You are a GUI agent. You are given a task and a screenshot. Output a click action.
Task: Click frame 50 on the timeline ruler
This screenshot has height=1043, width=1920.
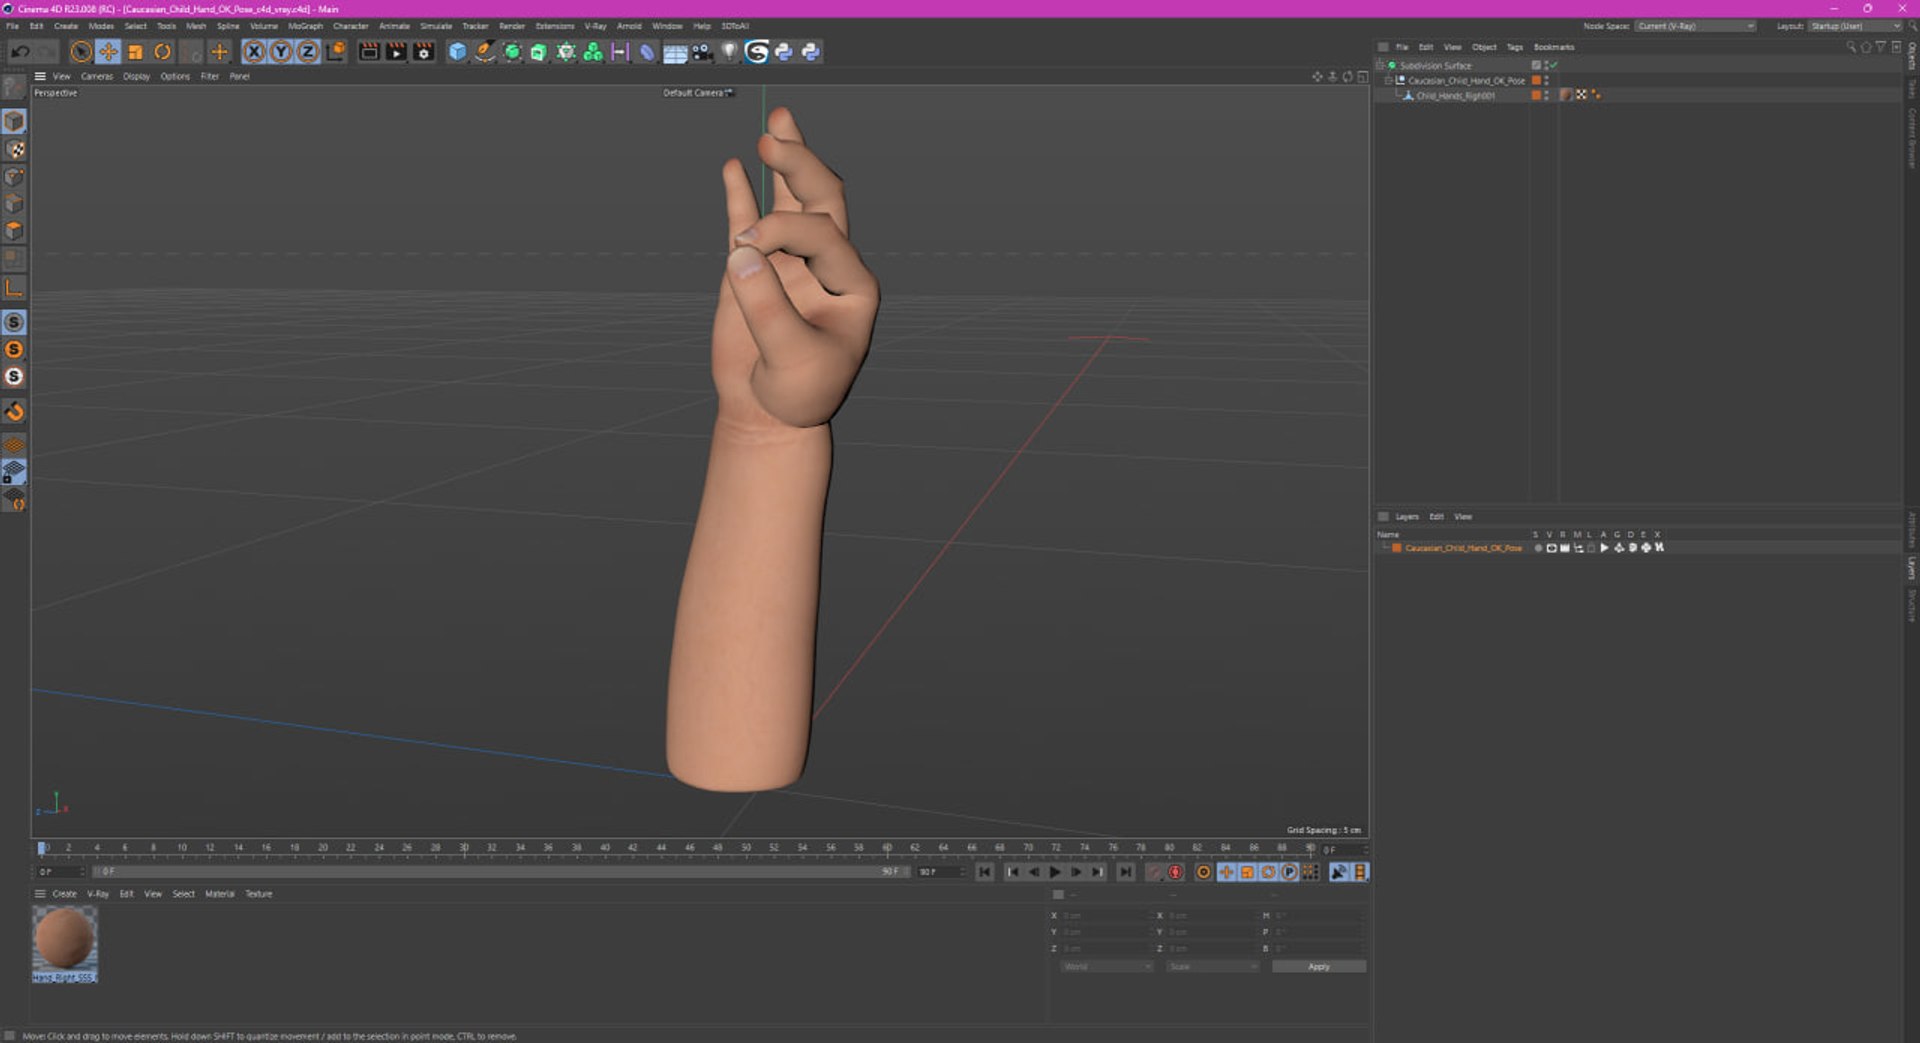coord(746,848)
